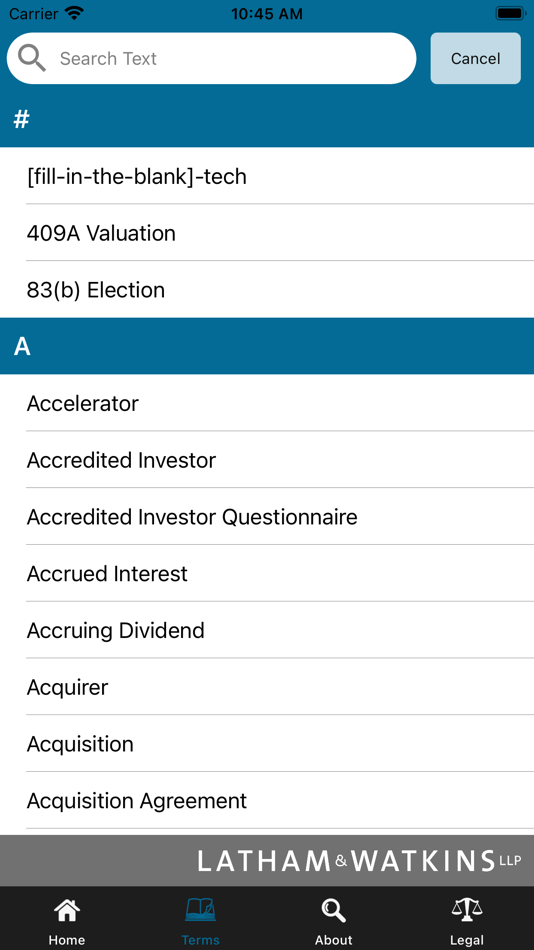534x950 pixels.
Task: Open the Accrued Interest term
Action: click(x=267, y=574)
